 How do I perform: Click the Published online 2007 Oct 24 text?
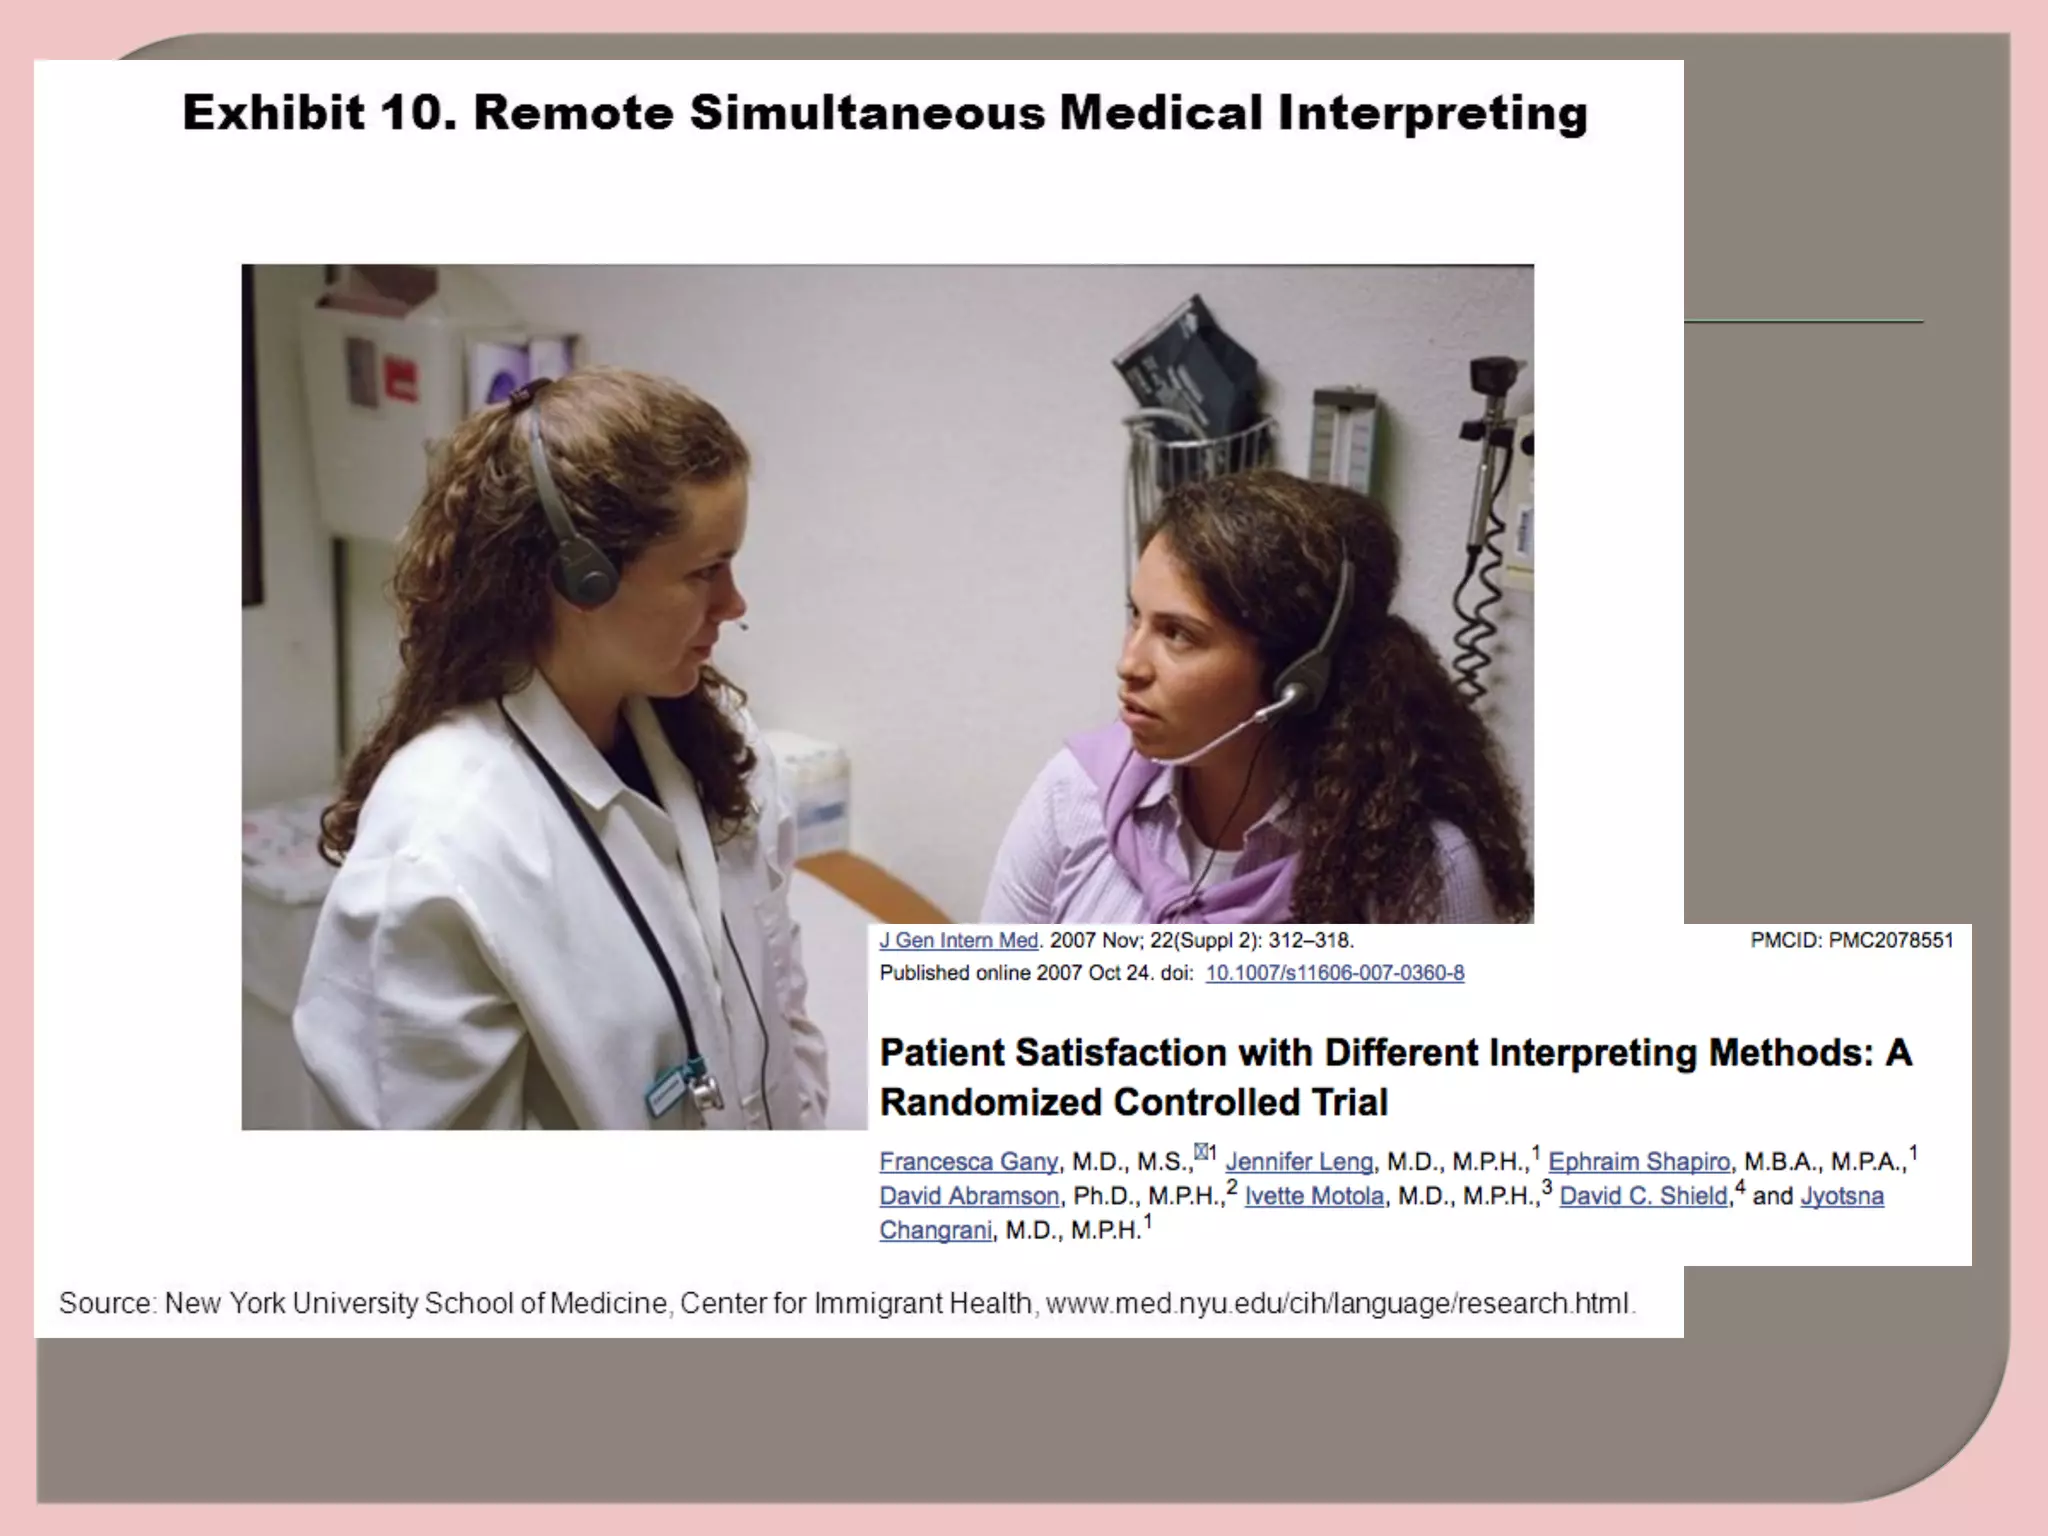1016,973
